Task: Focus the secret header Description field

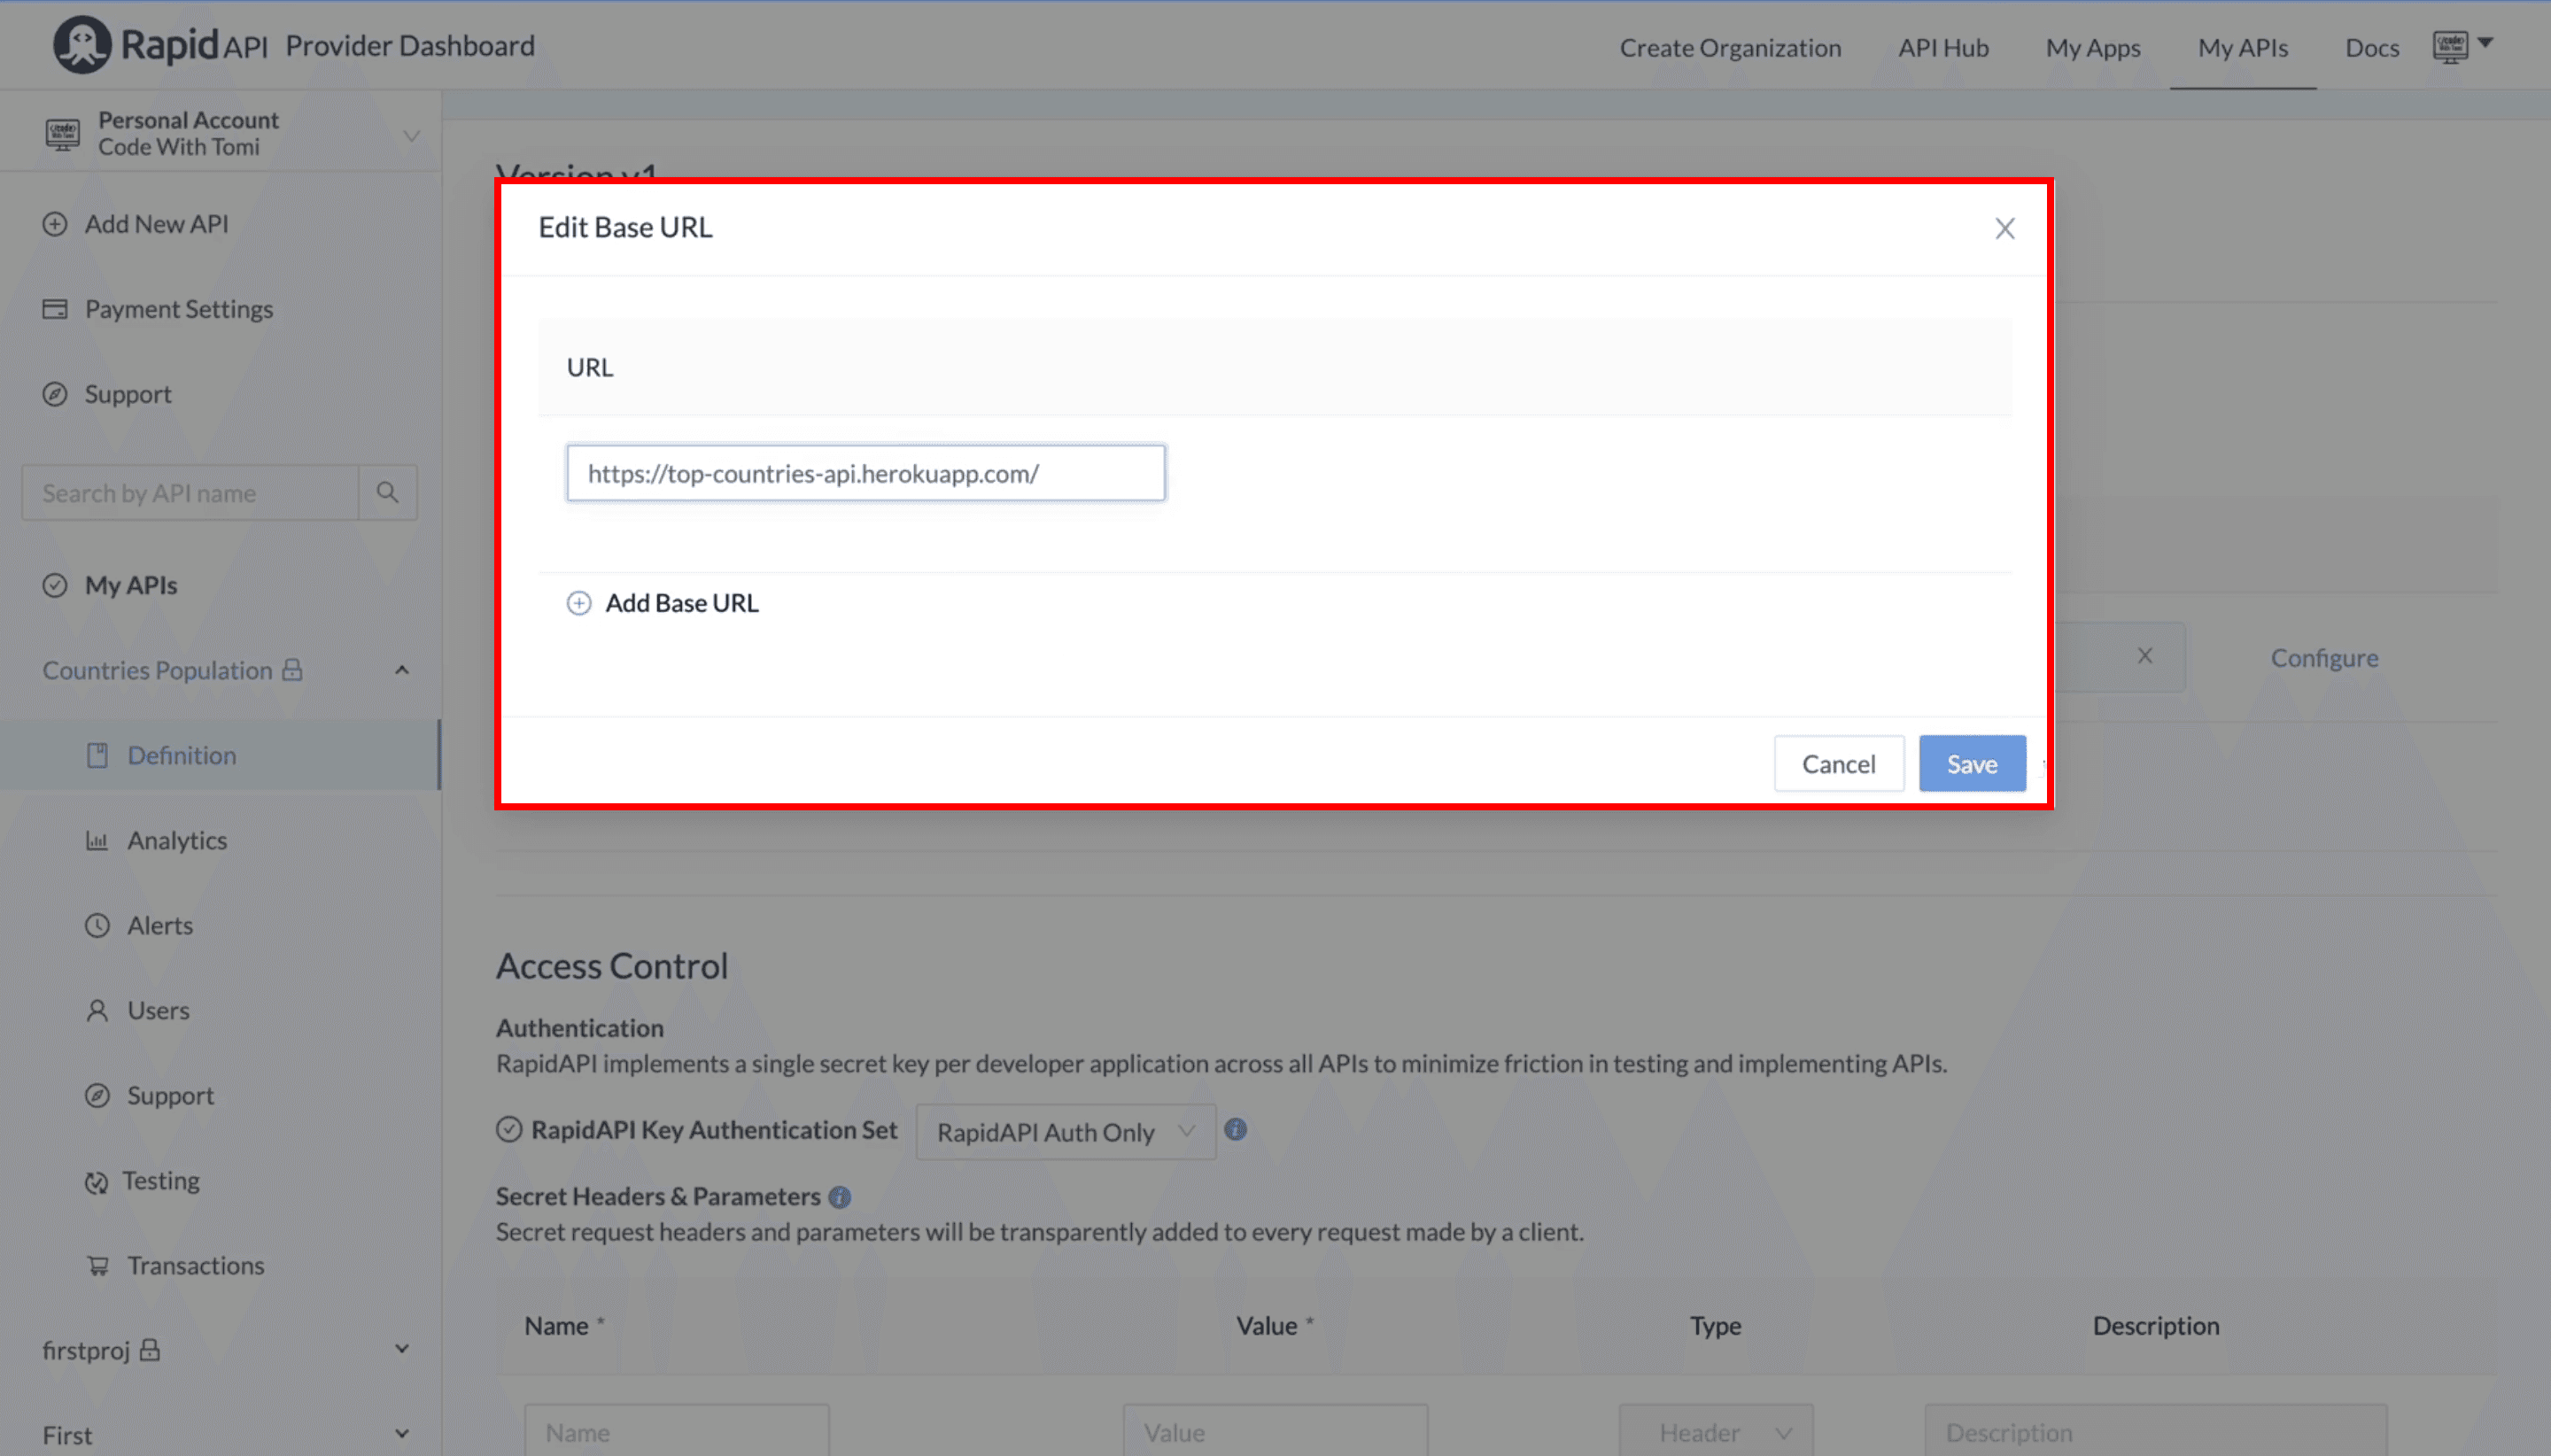Action: (x=2156, y=1431)
